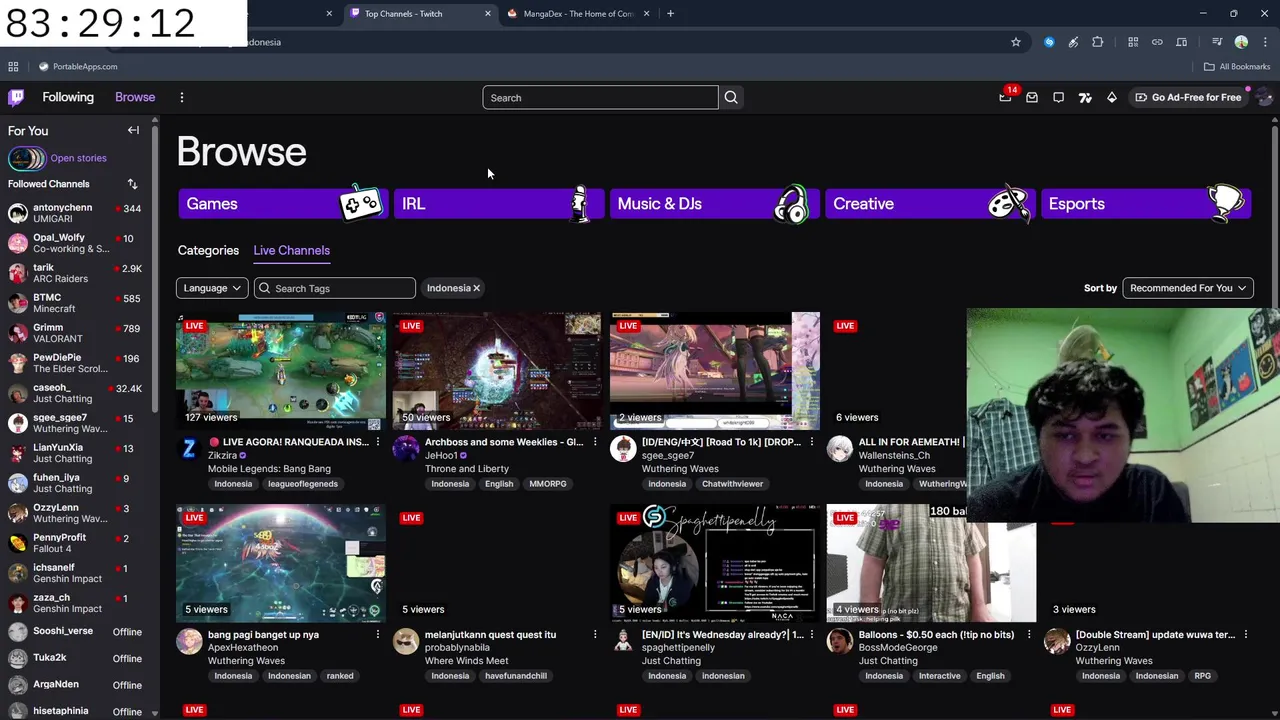Focus the Twitch Search field

pyautogui.click(x=600, y=97)
